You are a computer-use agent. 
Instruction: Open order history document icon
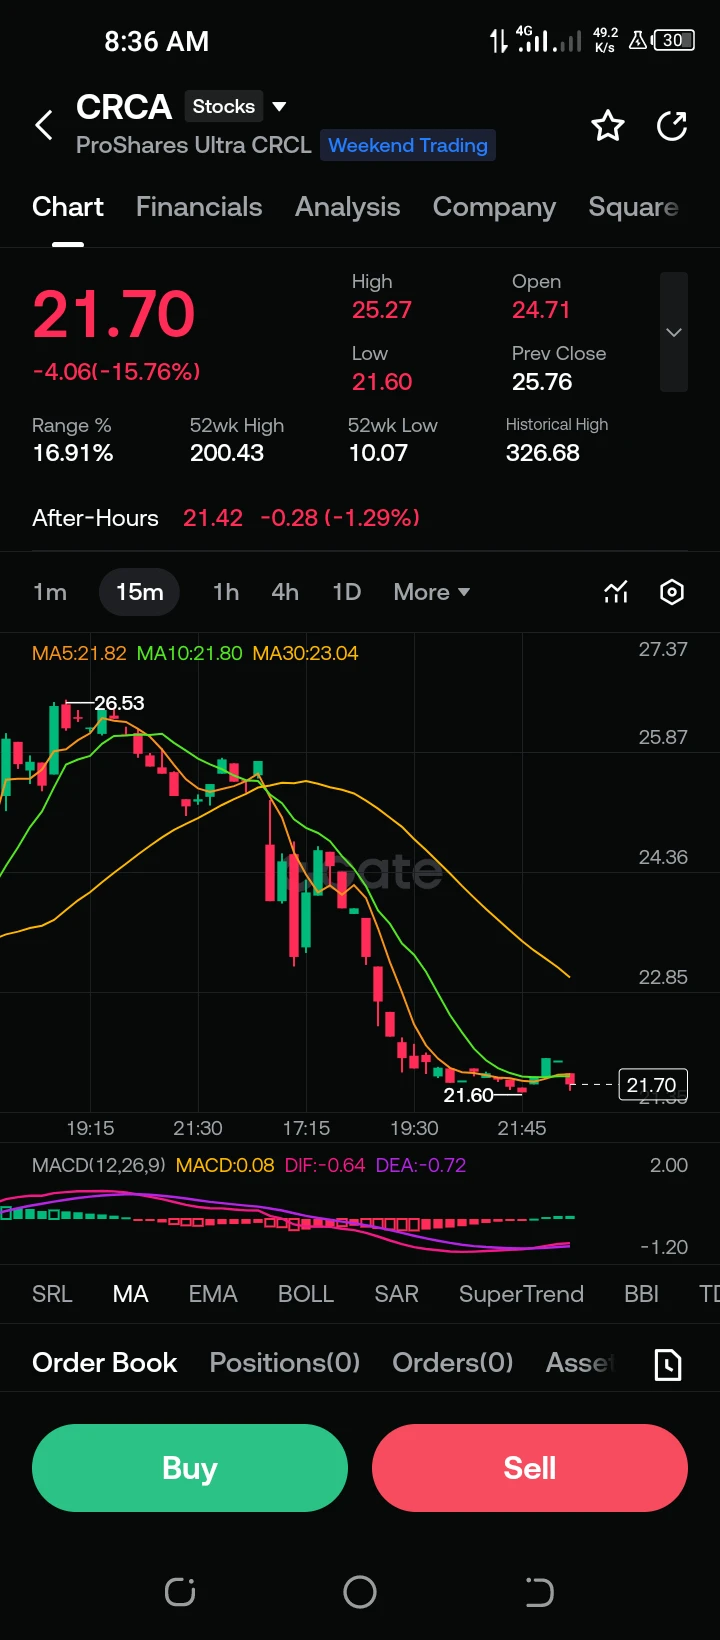668,1364
